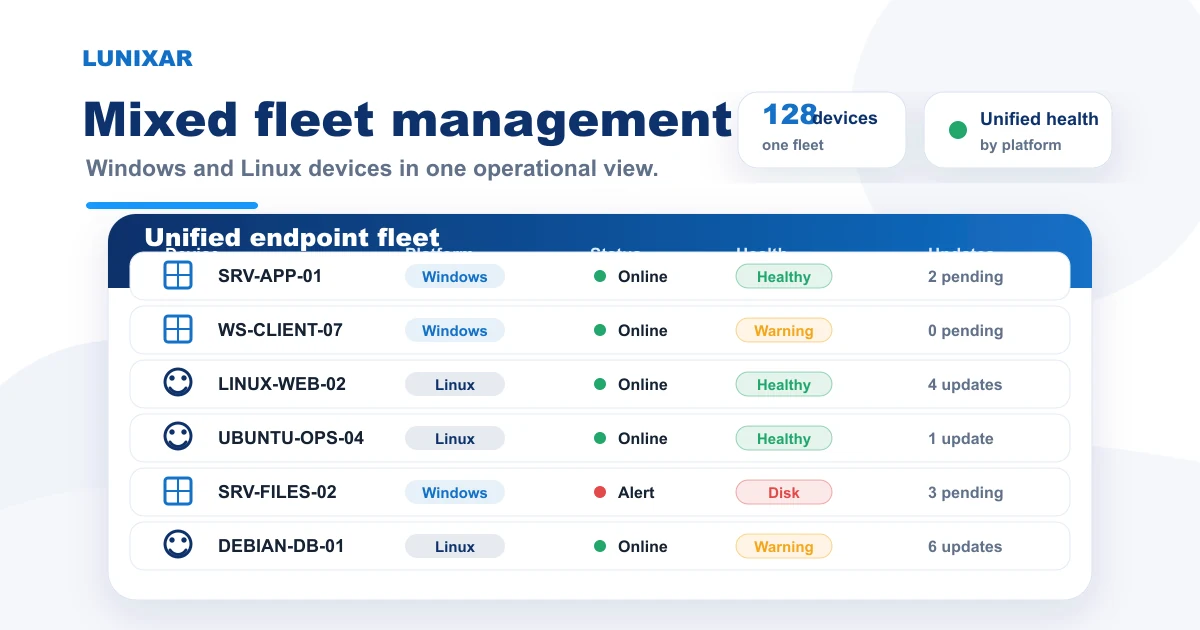Click Healthy badge on SRV-APP-01 row
Viewport: 1200px width, 630px height.
784,277
